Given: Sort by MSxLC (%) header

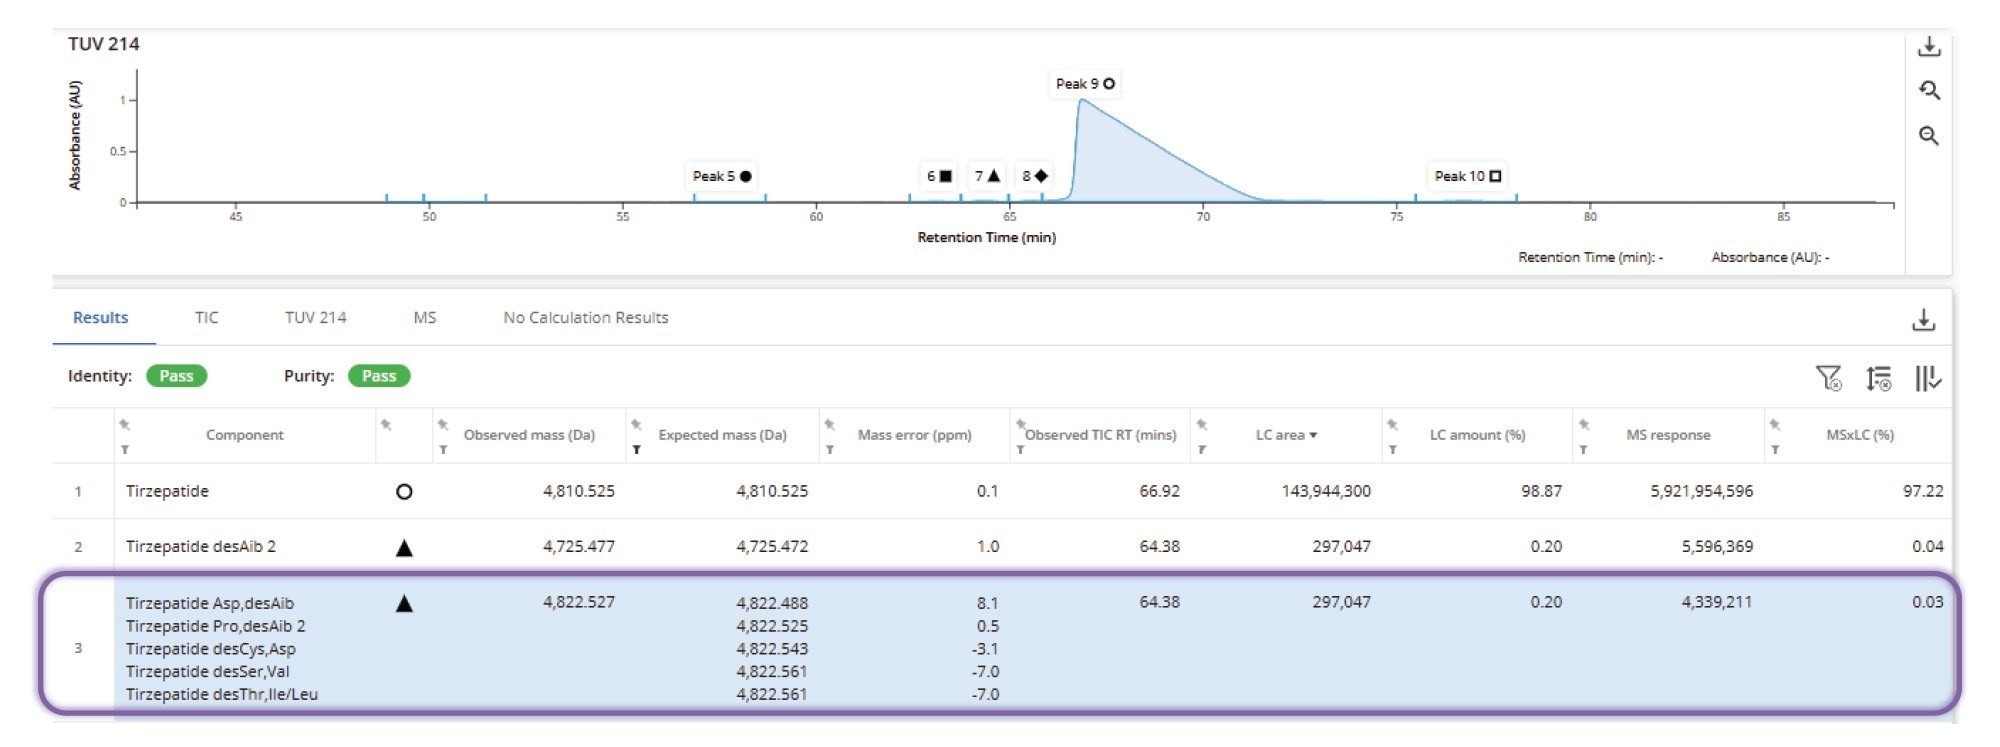Looking at the screenshot, I should click(x=1860, y=435).
